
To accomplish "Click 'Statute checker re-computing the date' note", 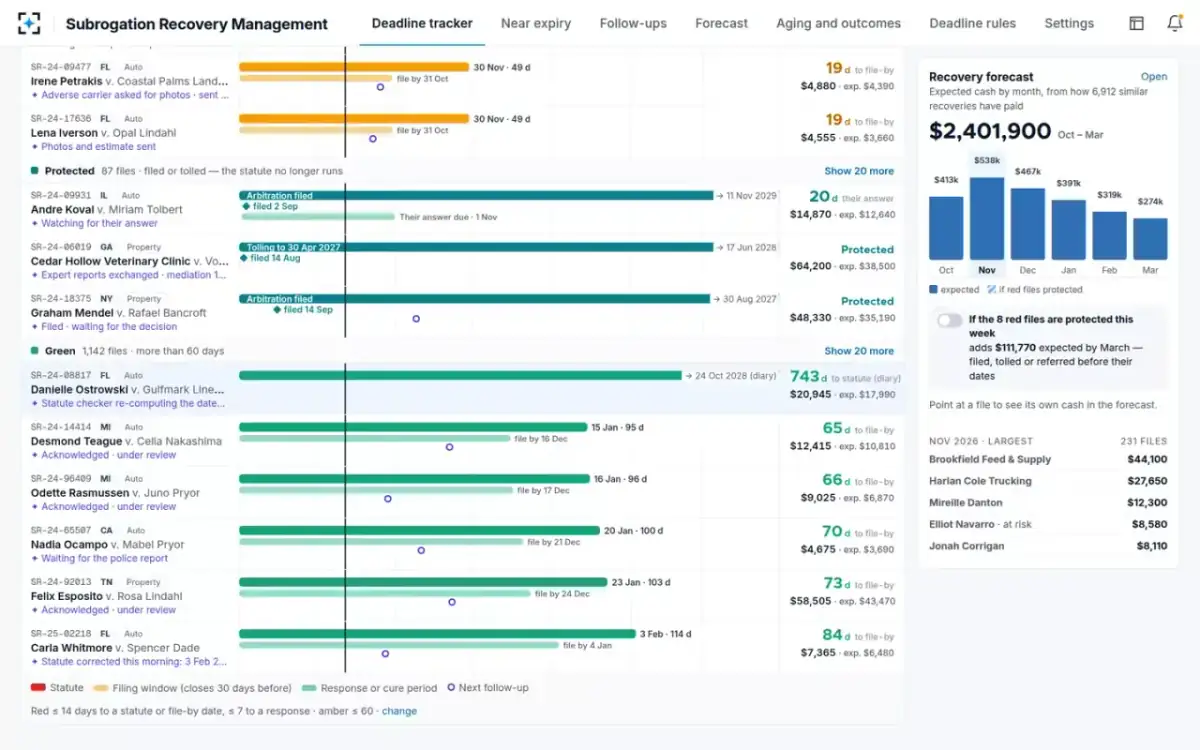I will (129, 404).
